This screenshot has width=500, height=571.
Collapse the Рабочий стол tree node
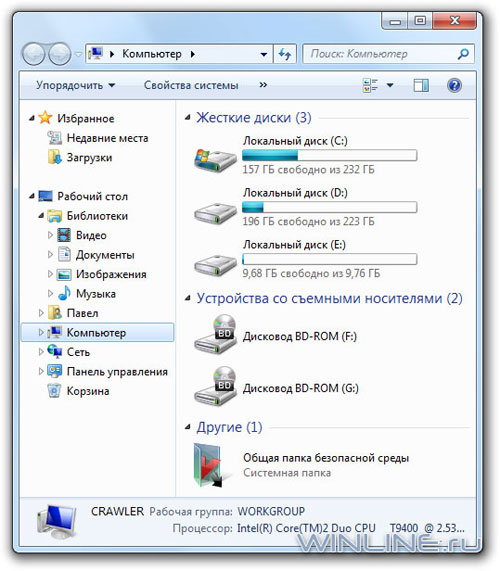[x=32, y=196]
